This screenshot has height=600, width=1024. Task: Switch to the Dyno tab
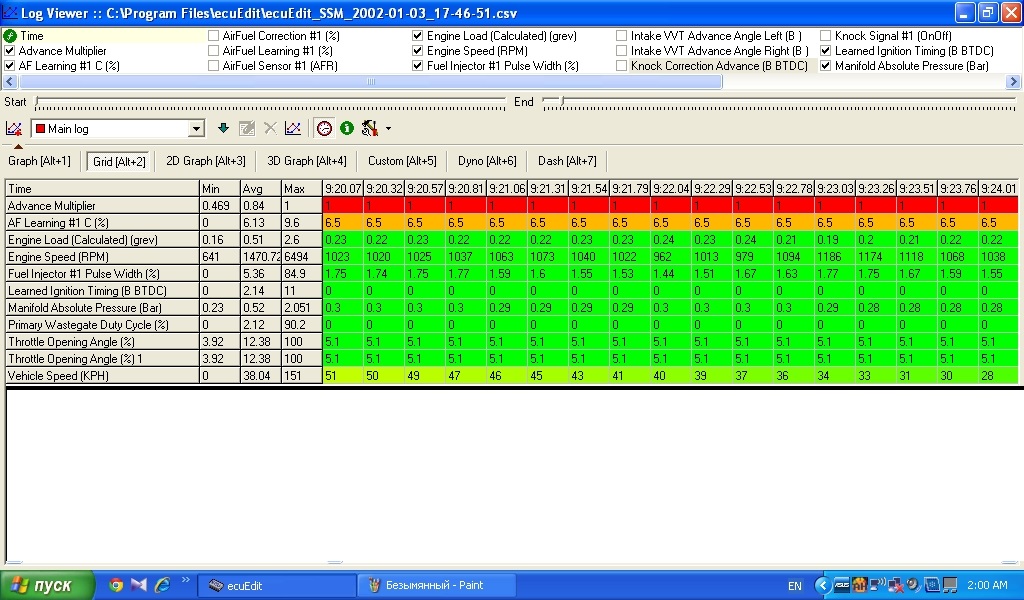click(x=487, y=161)
